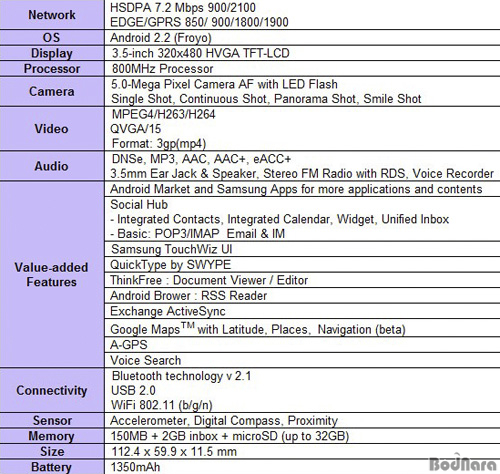
Task: Click the Sensor row label
Action: [x=52, y=420]
